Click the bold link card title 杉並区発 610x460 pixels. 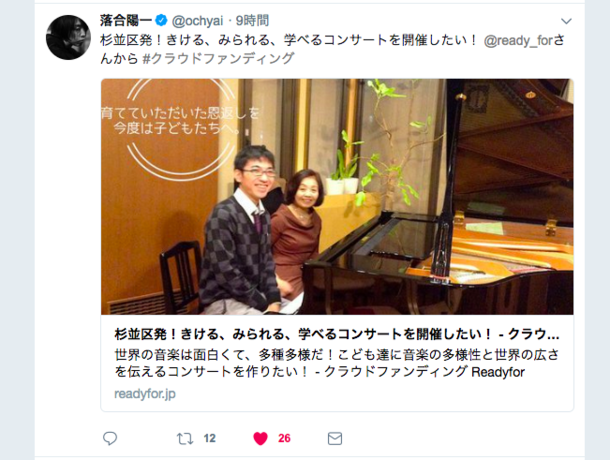pyautogui.click(x=337, y=334)
